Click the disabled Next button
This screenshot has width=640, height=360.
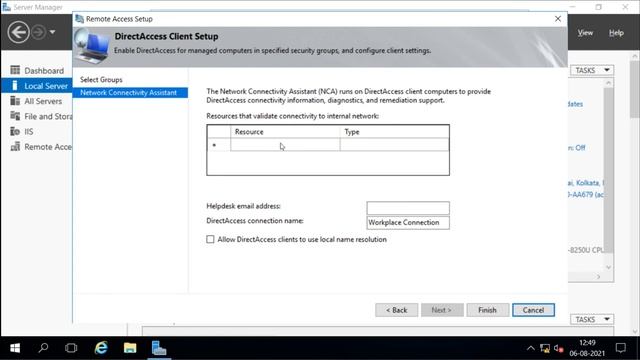pyautogui.click(x=442, y=310)
